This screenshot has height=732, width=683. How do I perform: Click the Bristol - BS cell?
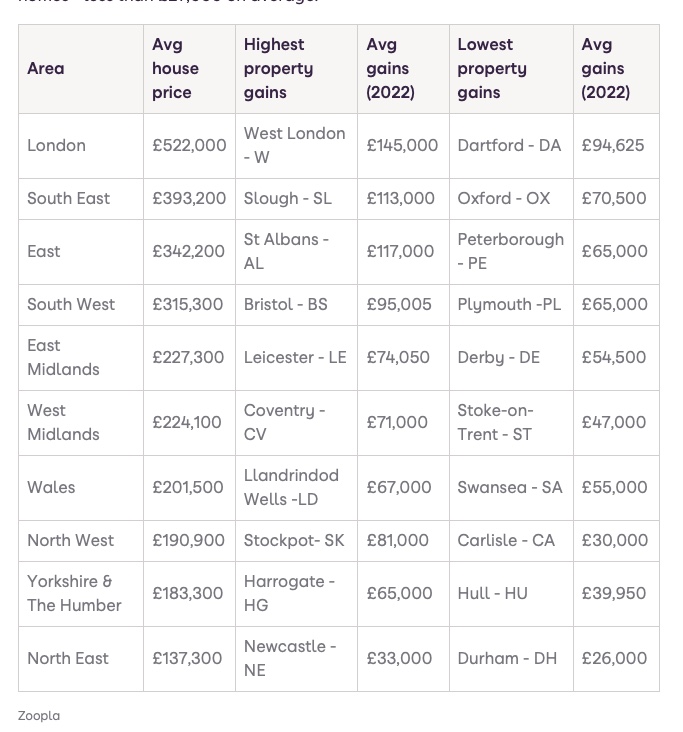click(285, 305)
